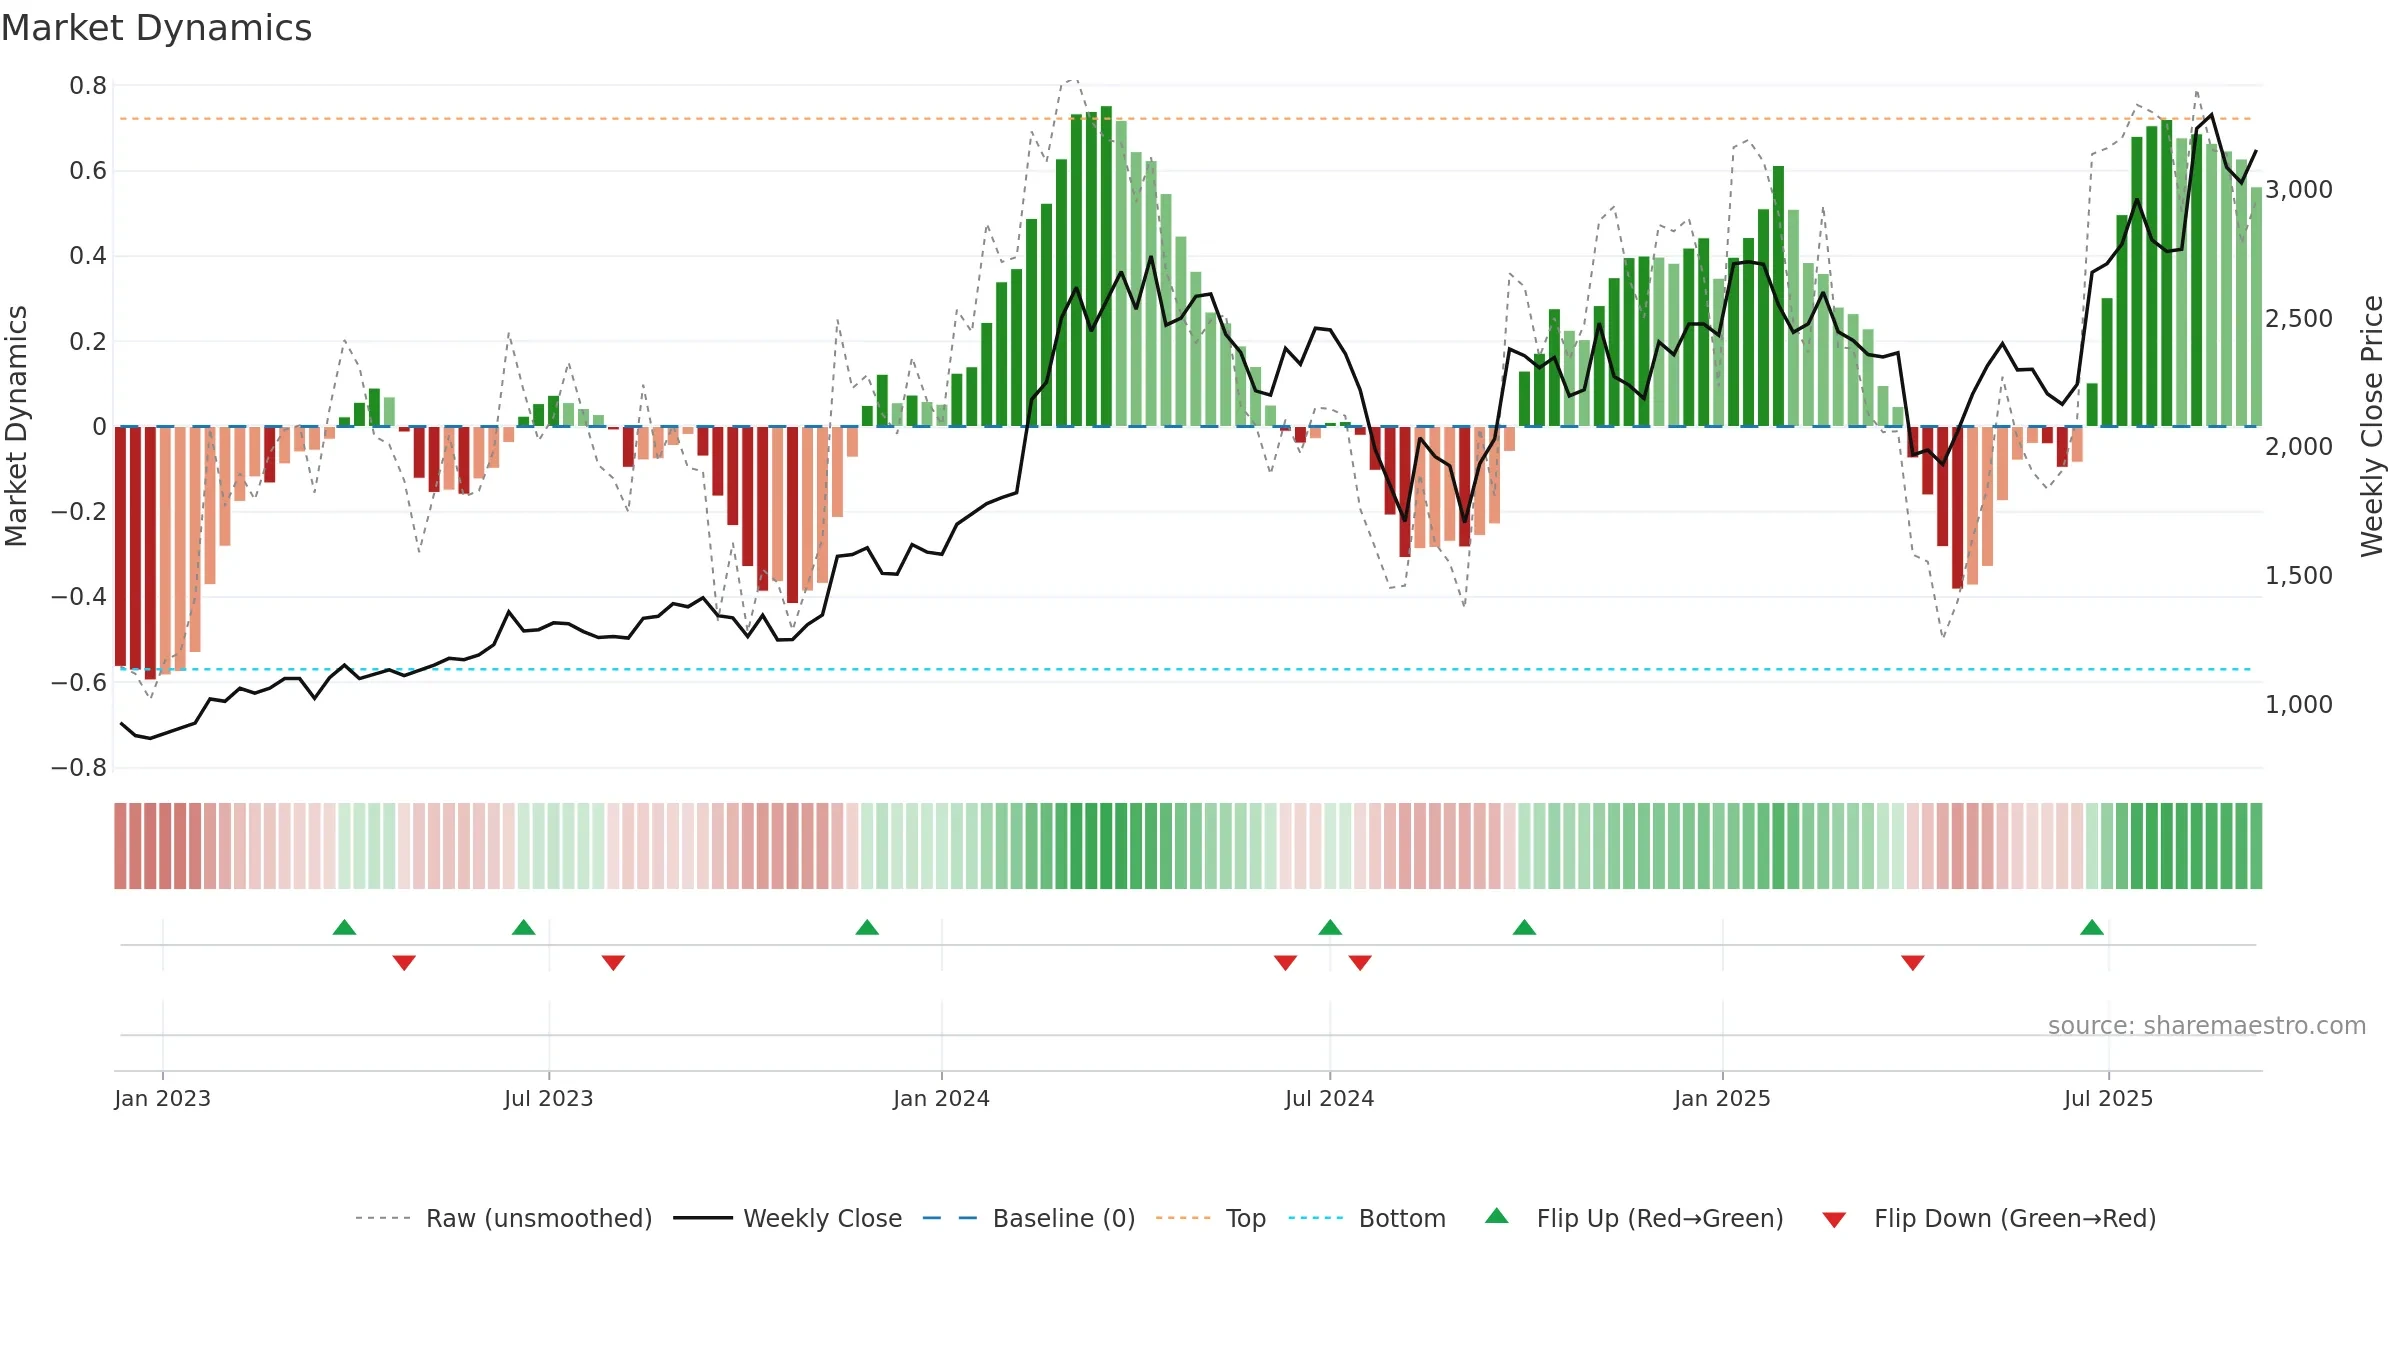The width and height of the screenshot is (2400, 1350).
Task: Click the 2,500 price axis tick
Action: 2299,319
